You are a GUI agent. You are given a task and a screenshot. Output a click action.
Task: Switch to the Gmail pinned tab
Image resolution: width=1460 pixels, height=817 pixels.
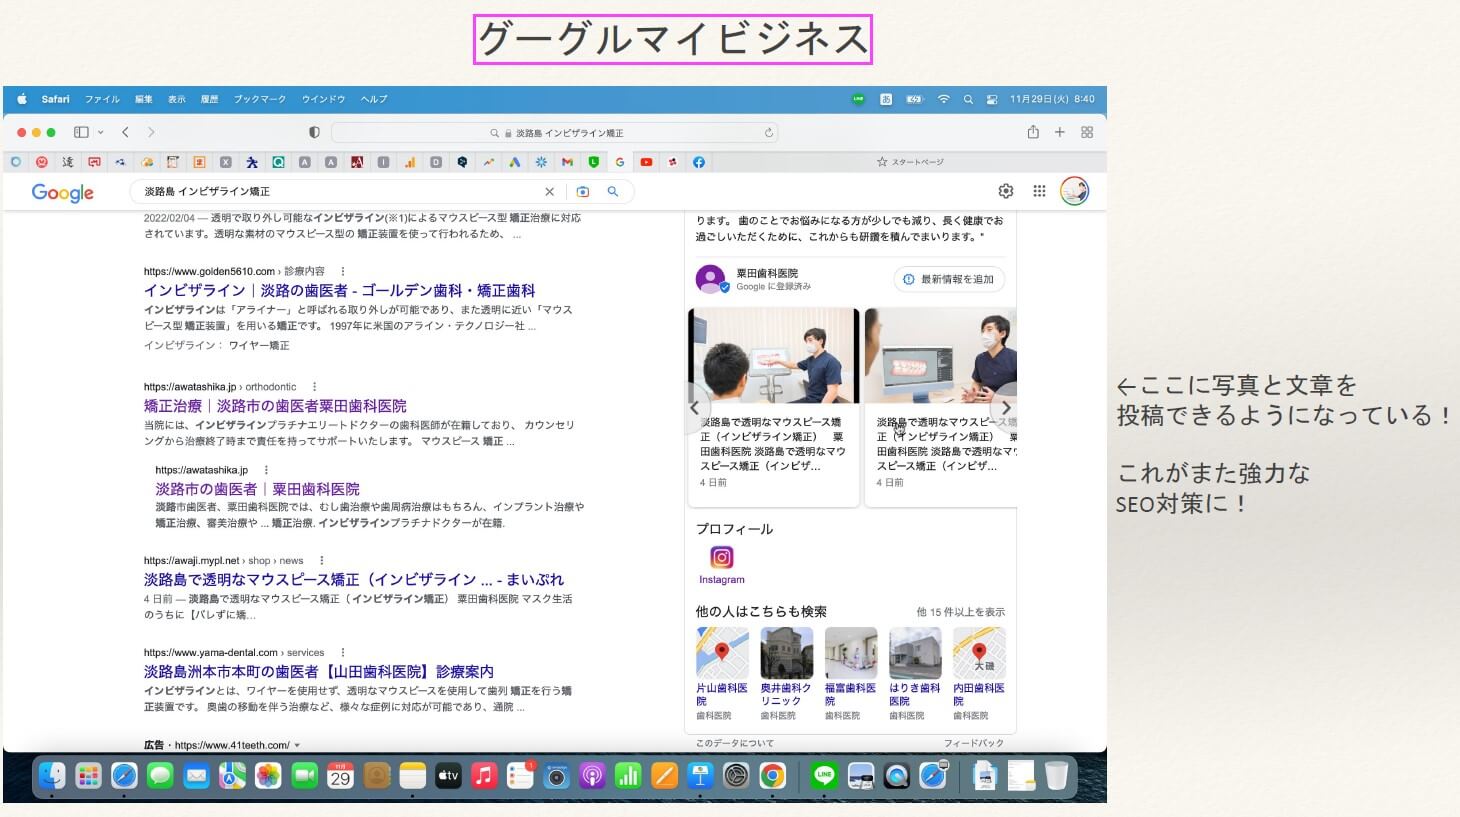[x=567, y=162]
